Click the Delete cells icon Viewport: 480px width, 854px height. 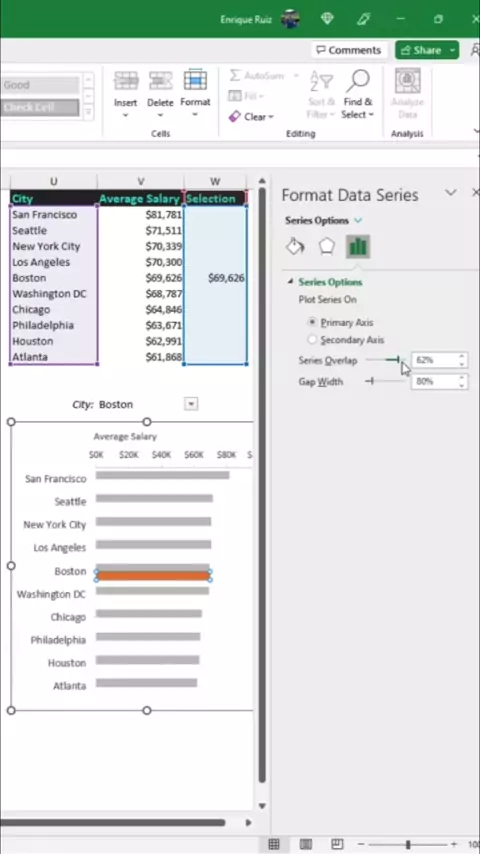(160, 81)
